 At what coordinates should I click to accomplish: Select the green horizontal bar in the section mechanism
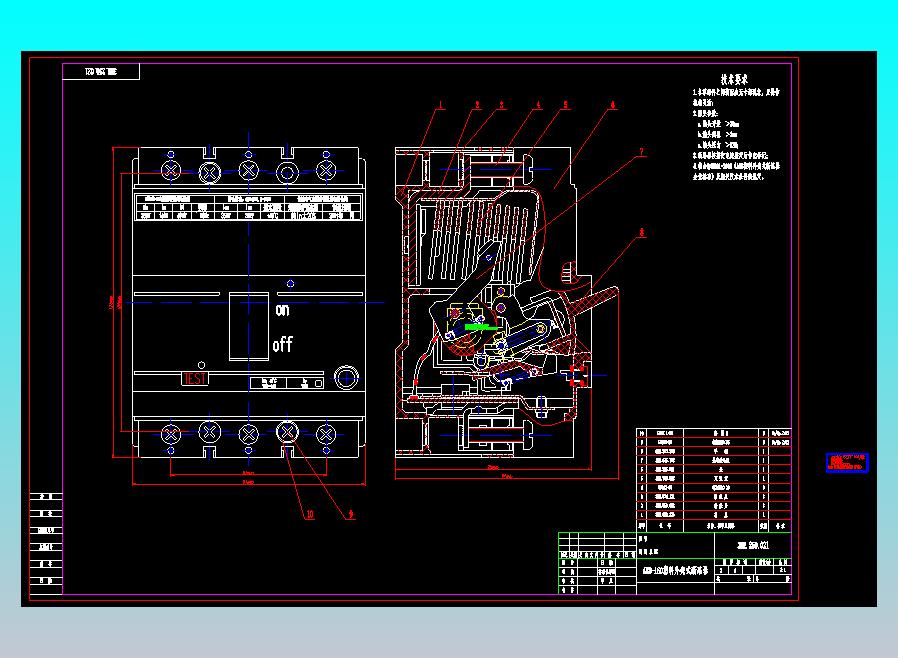click(481, 327)
